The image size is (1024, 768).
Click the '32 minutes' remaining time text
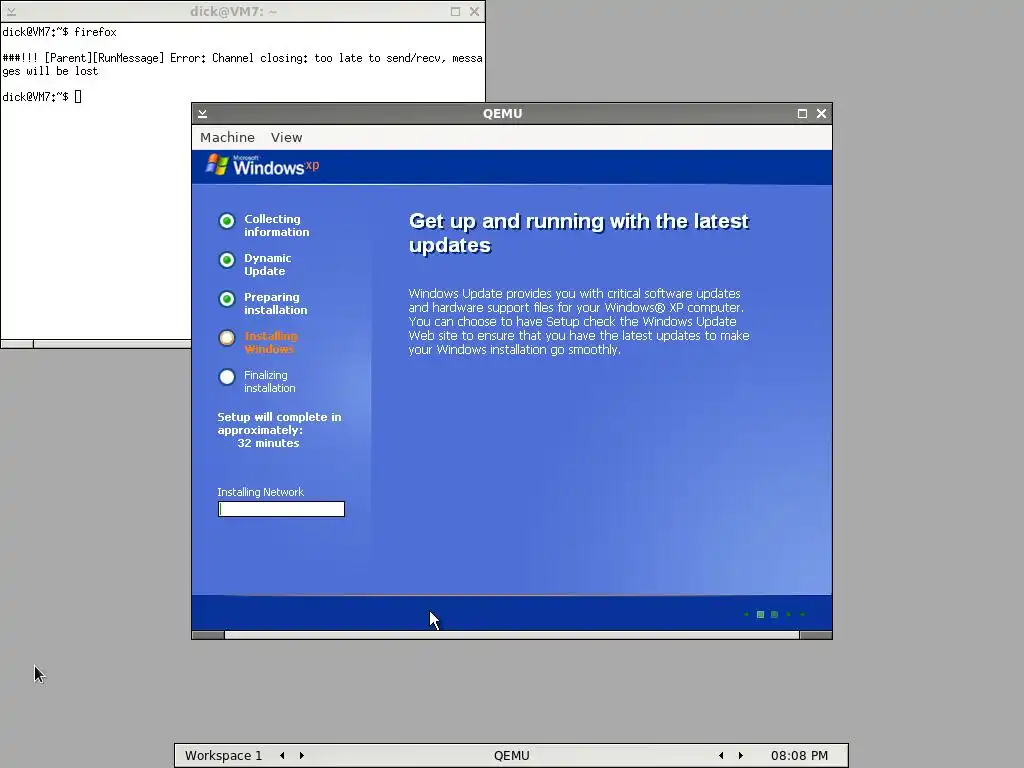point(268,443)
